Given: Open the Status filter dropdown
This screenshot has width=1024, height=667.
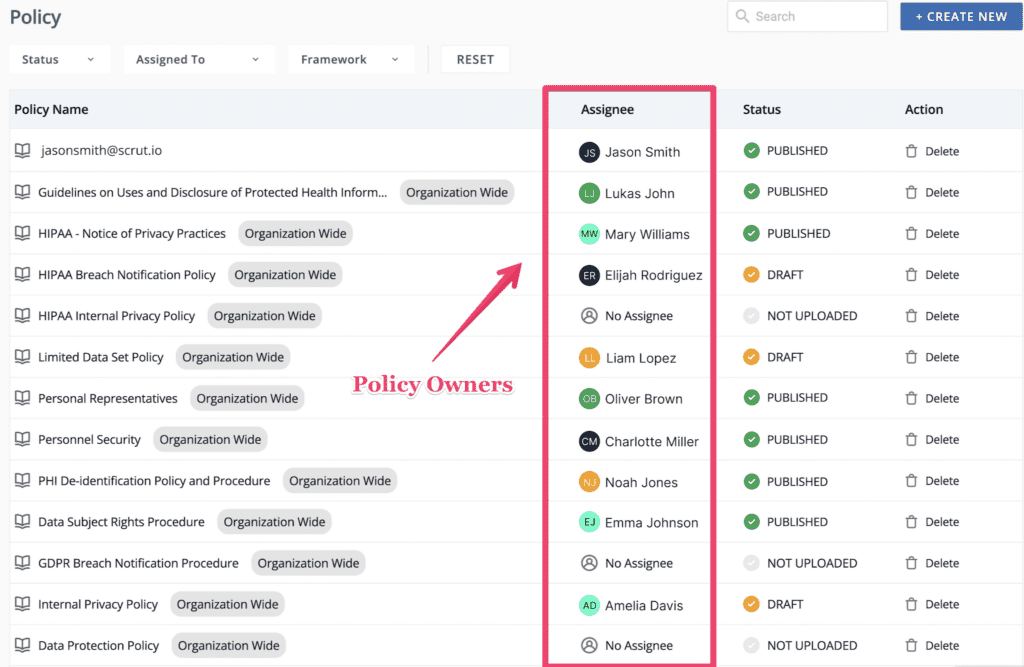Looking at the screenshot, I should [x=59, y=59].
